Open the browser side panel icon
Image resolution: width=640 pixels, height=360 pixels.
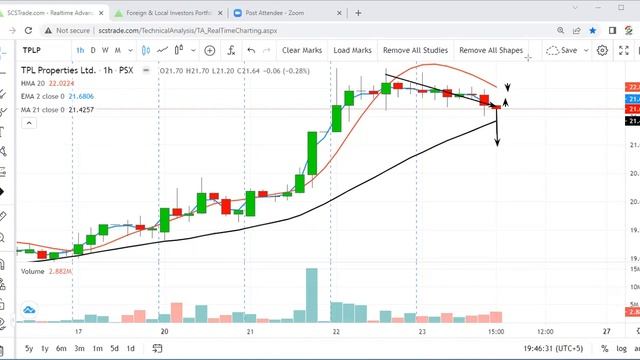pyautogui.click(x=612, y=31)
